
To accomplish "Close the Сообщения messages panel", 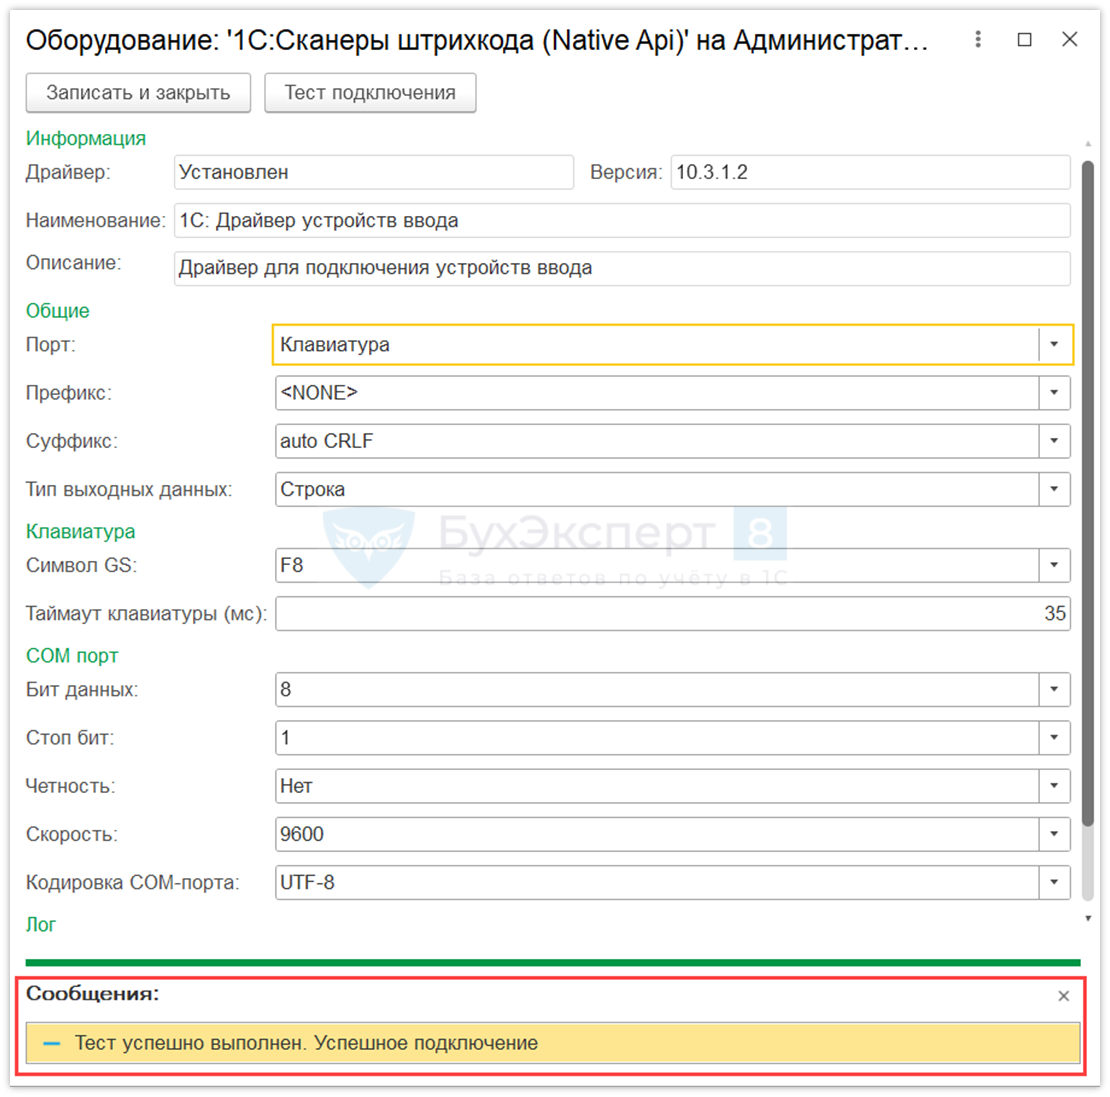I will (1063, 996).
